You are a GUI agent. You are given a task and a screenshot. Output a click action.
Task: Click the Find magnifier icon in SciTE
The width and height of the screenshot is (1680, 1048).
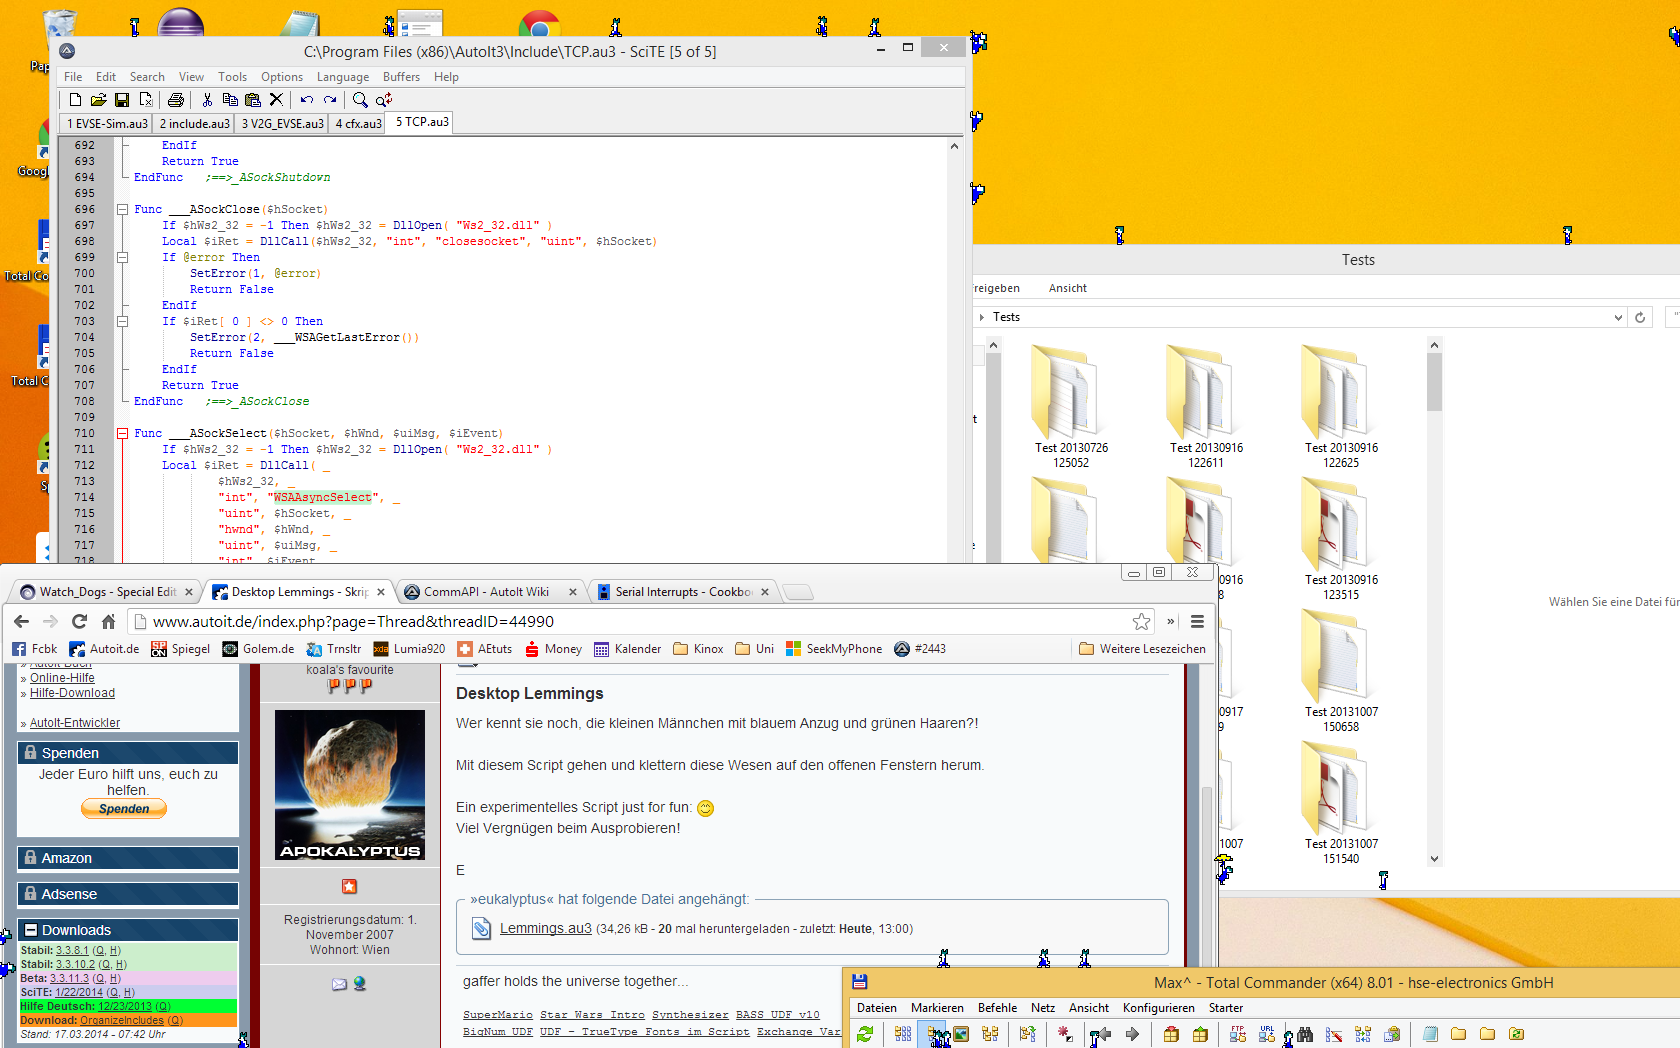360,100
